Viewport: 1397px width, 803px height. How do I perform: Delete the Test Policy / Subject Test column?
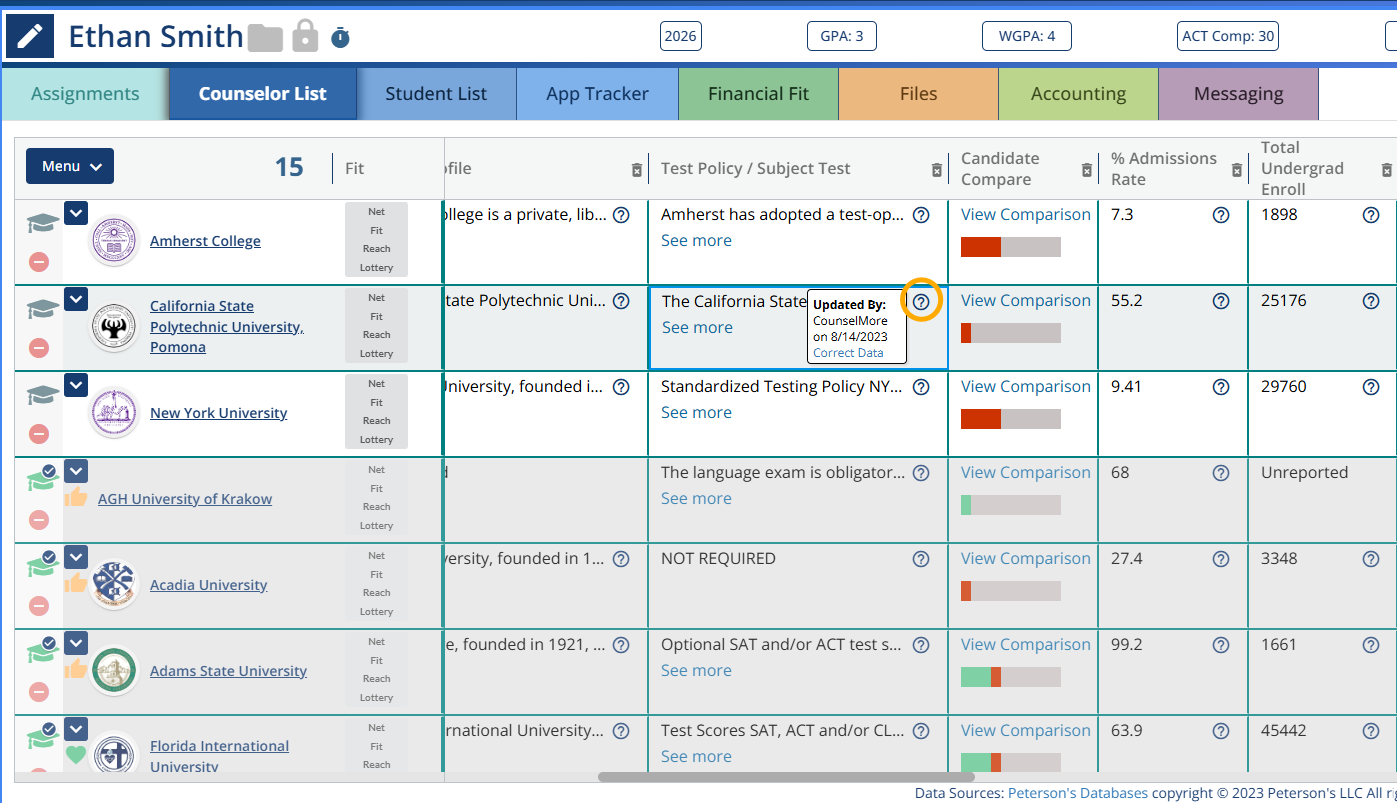(x=937, y=170)
